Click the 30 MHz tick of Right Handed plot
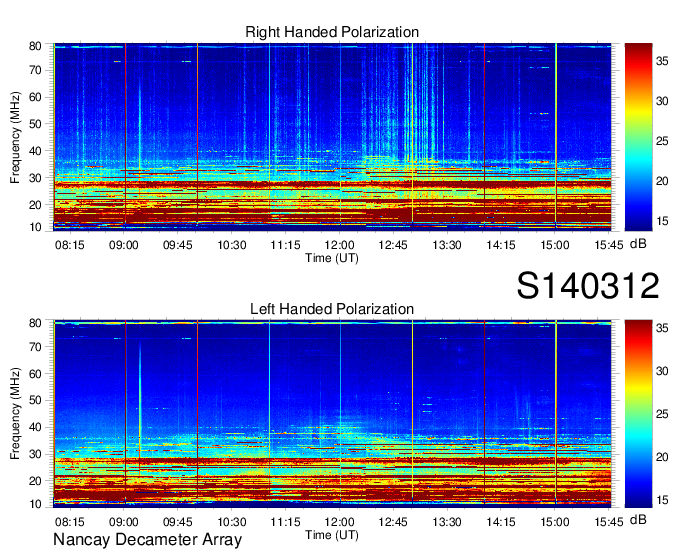 click(35, 178)
